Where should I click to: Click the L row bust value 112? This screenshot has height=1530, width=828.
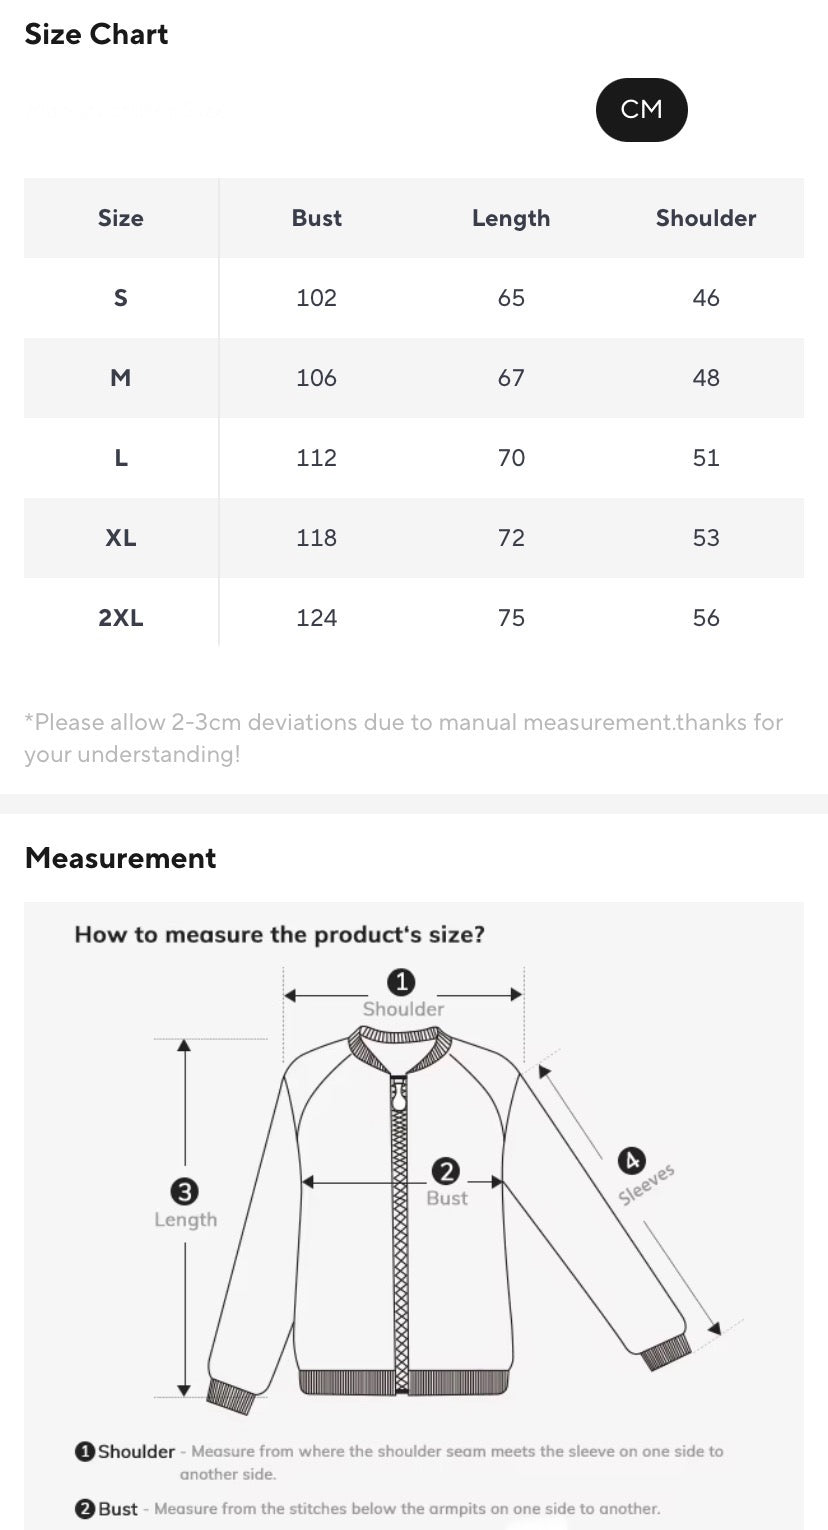click(x=316, y=458)
